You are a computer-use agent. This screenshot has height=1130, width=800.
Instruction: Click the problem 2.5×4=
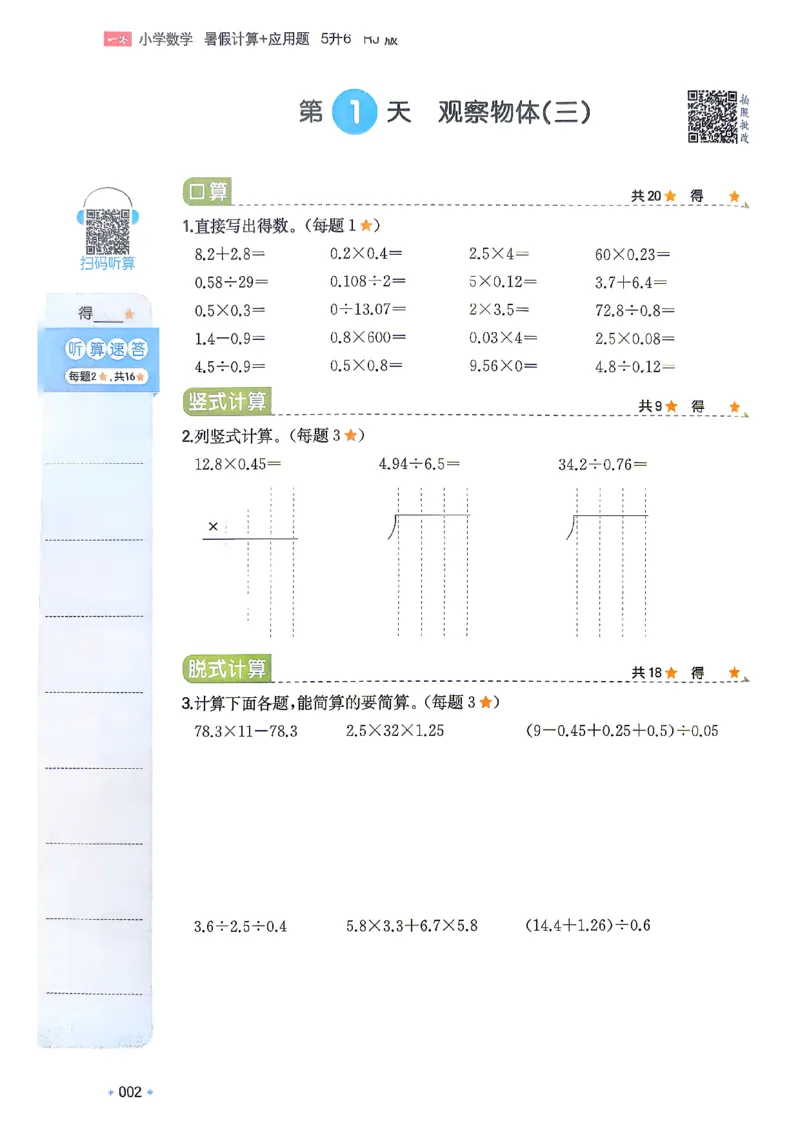pyautogui.click(x=499, y=254)
